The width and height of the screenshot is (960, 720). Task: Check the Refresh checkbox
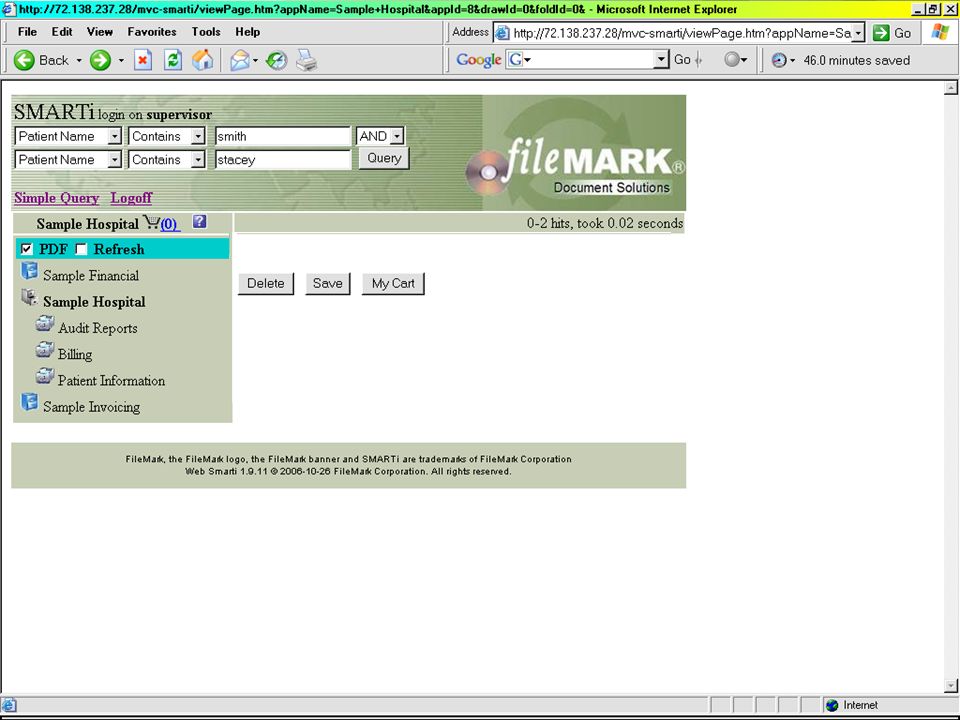coord(81,249)
